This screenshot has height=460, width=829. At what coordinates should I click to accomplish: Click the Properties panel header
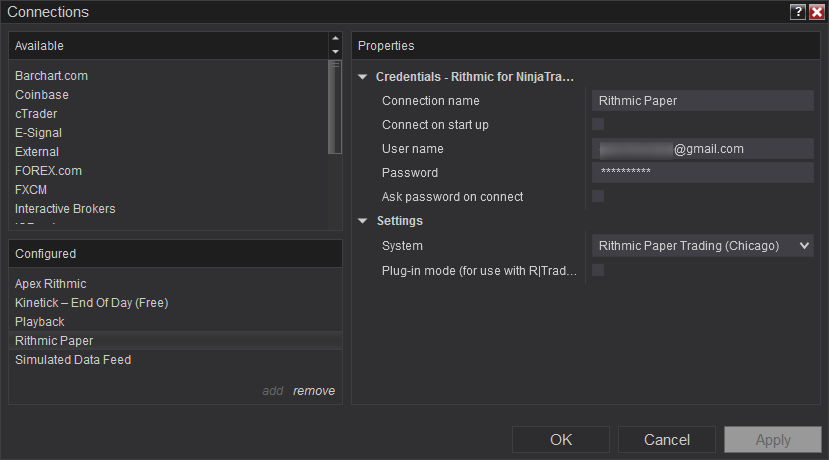pos(586,46)
